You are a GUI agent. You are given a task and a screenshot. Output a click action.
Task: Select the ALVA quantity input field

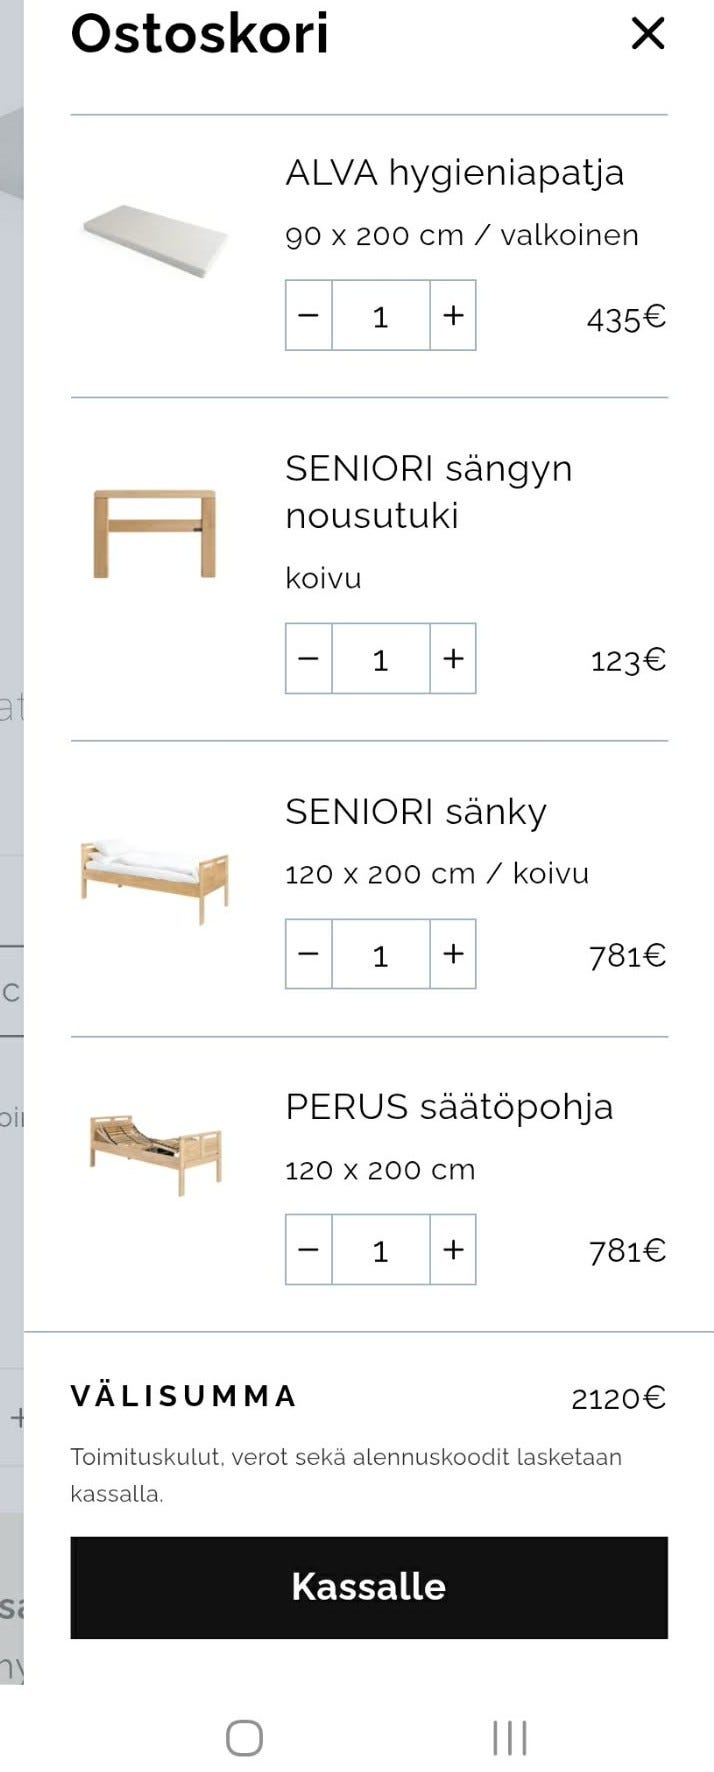coord(380,316)
